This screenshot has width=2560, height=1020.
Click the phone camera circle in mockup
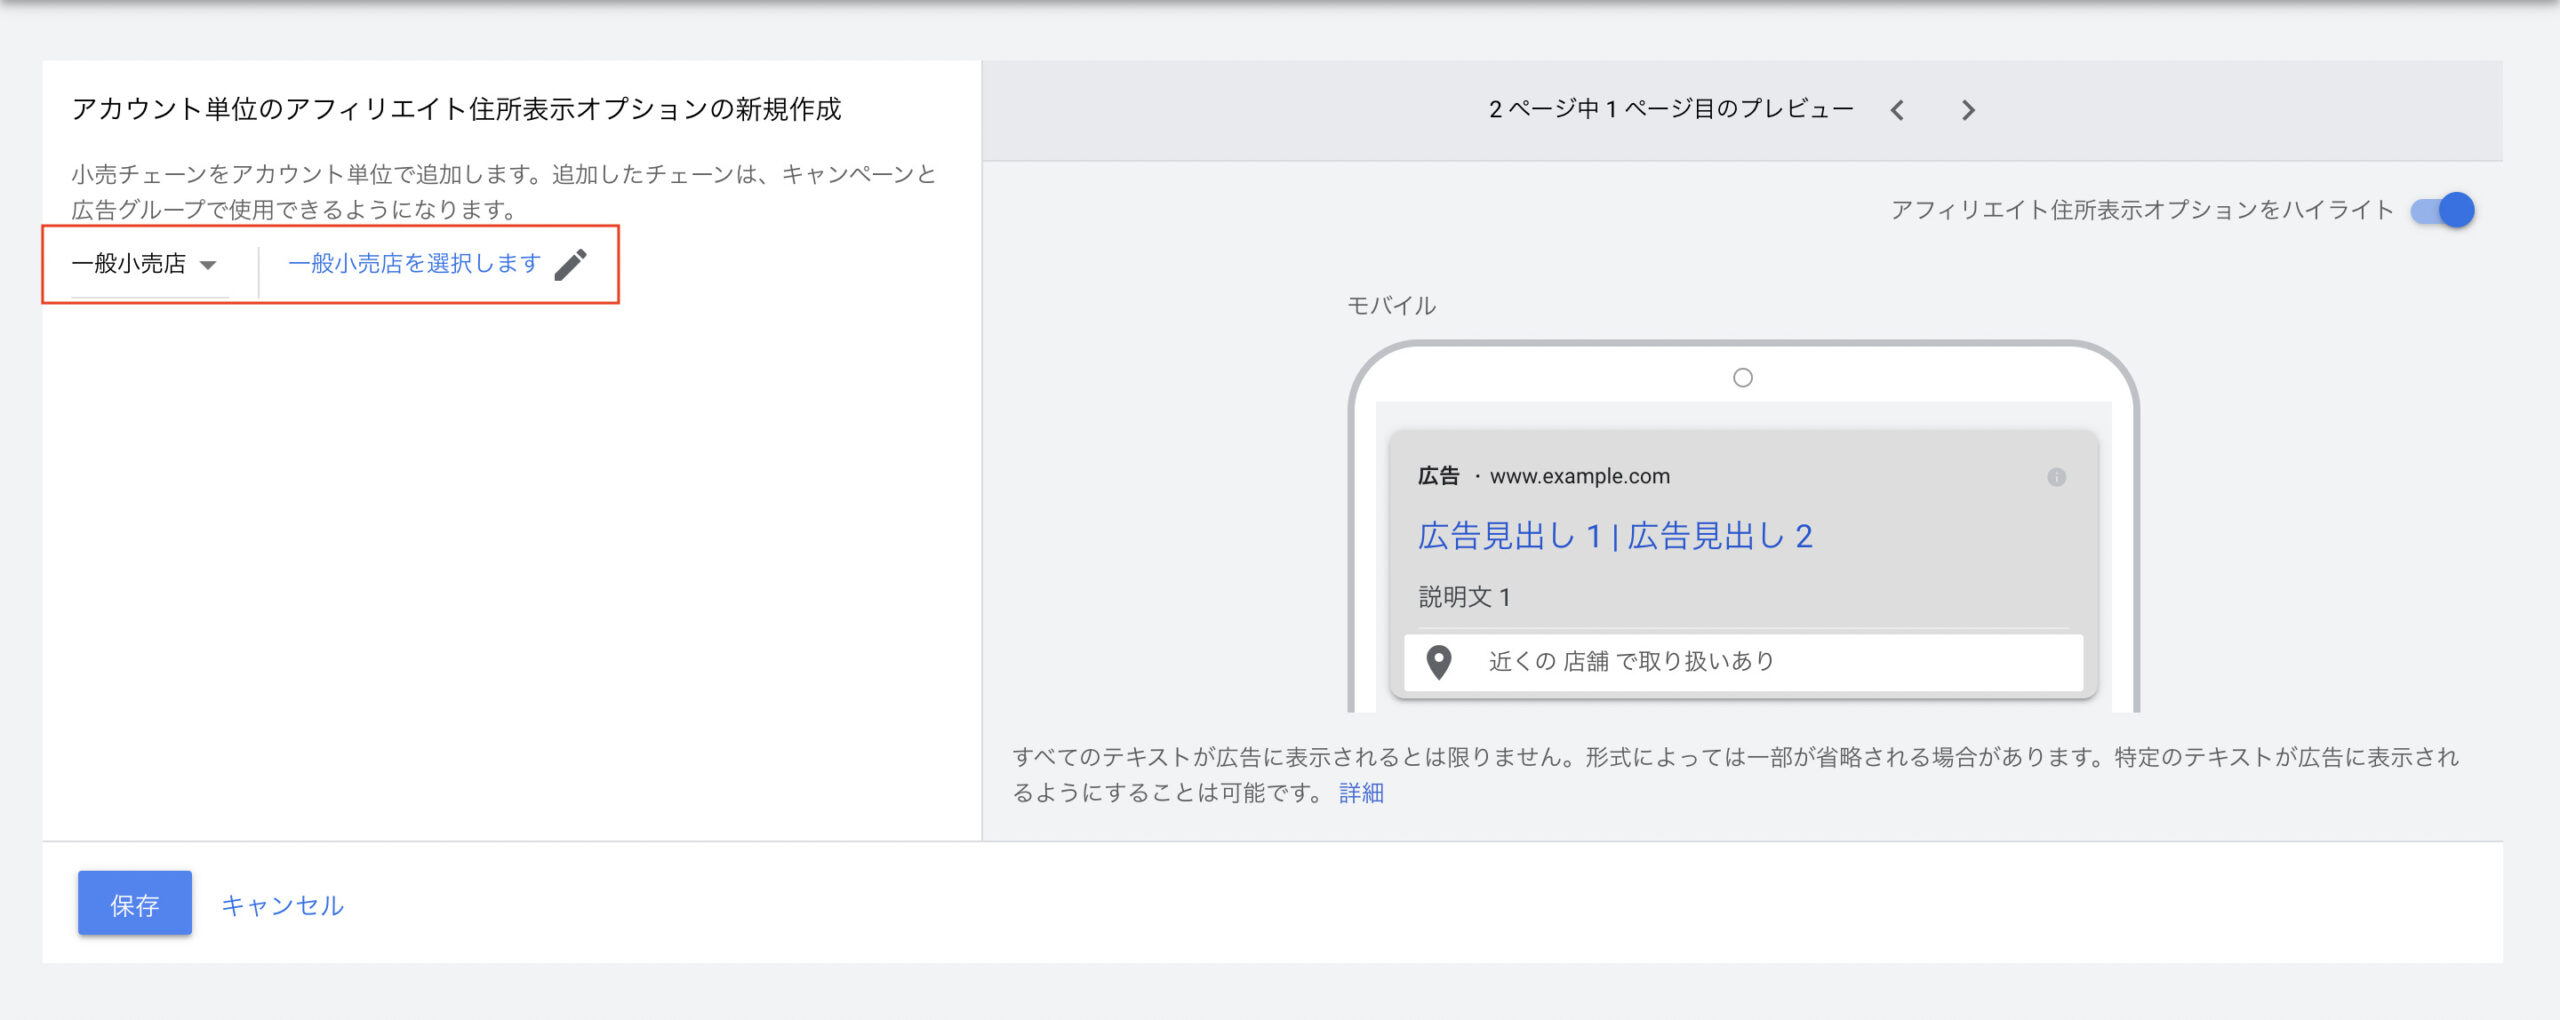click(1742, 378)
